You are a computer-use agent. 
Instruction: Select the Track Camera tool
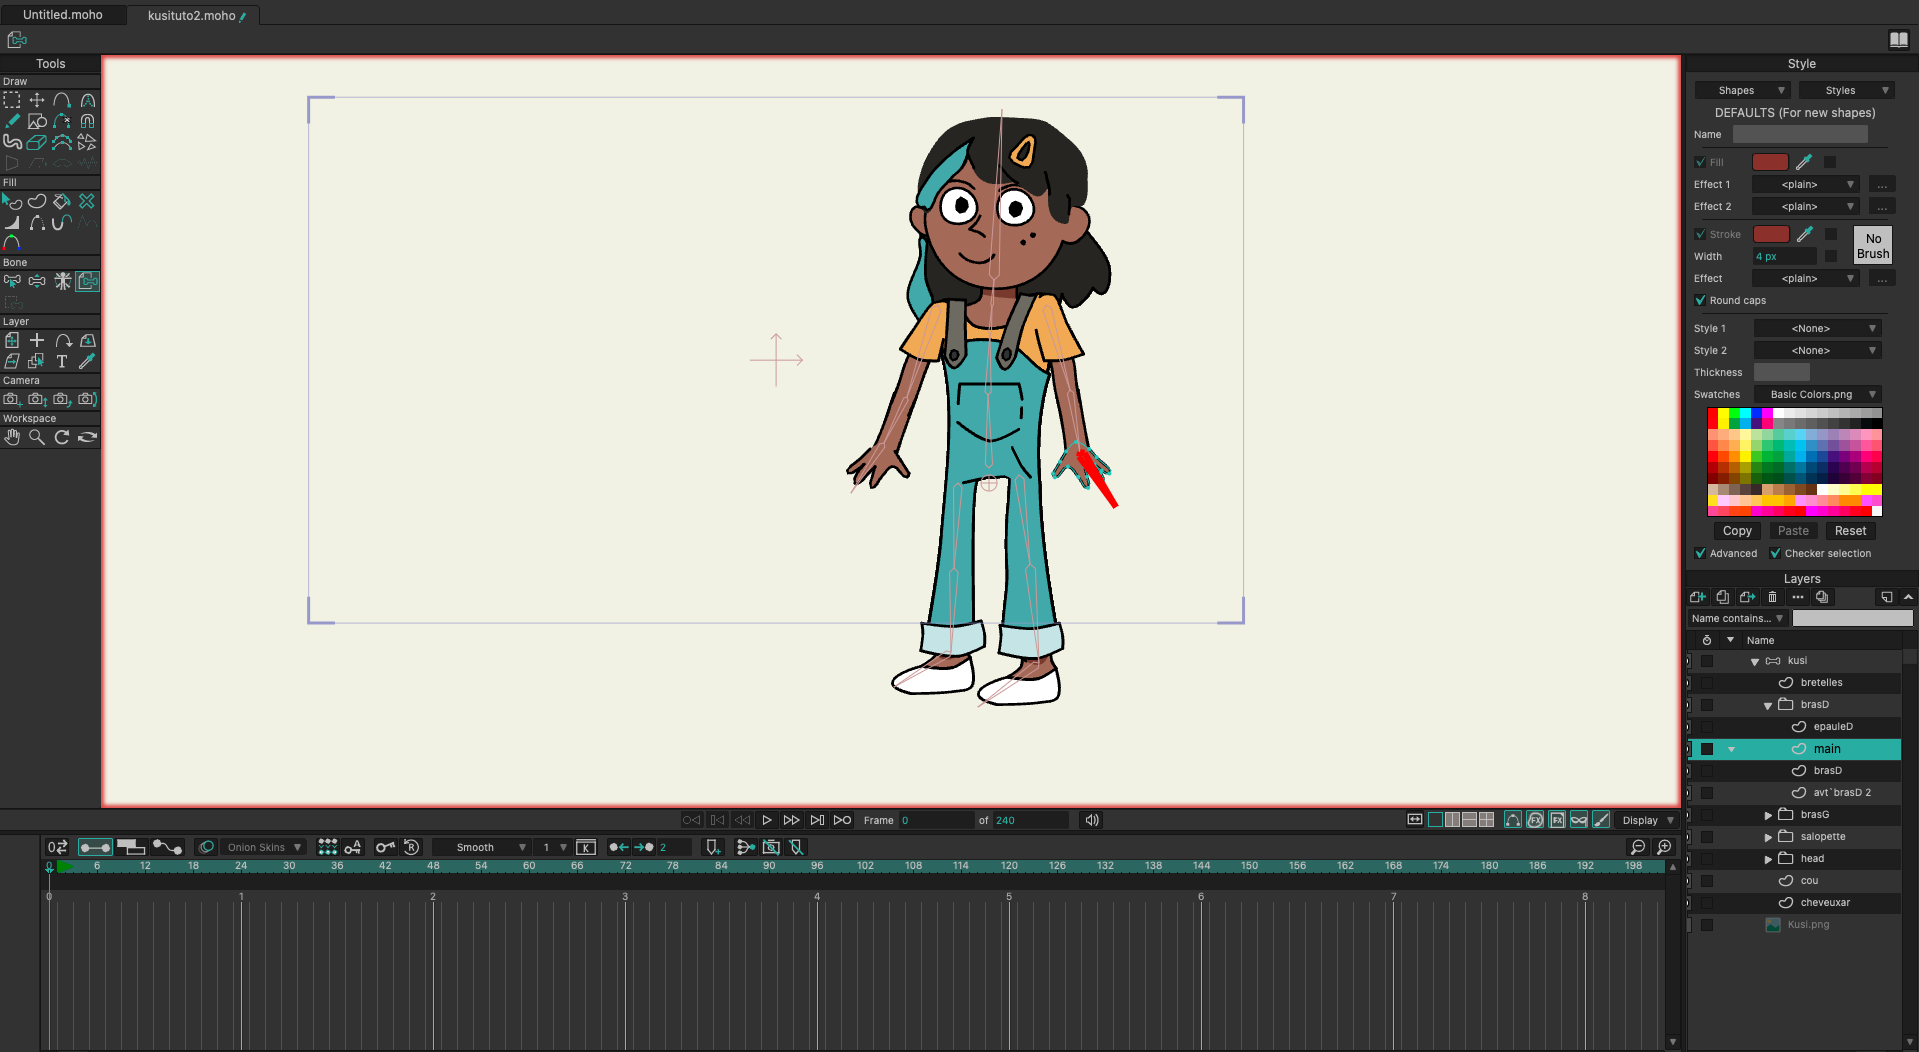click(x=12, y=399)
